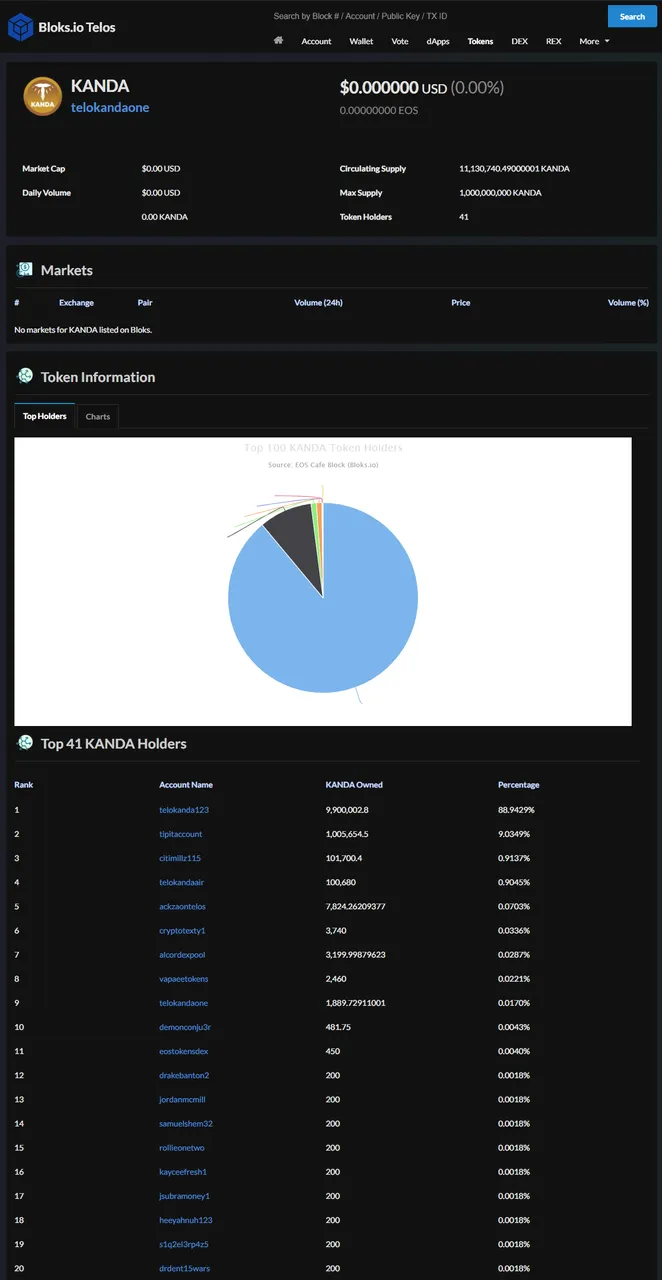Open the samuelshem32 account link

[x=186, y=1123]
